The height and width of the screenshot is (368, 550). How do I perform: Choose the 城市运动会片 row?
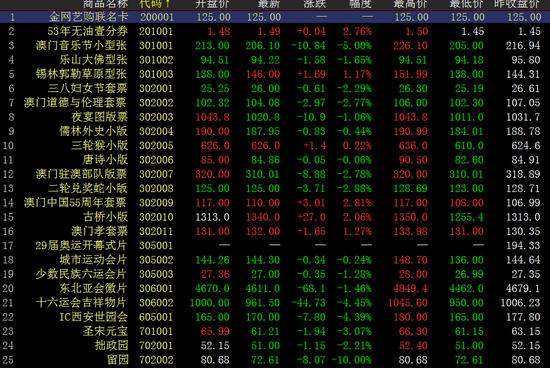(93, 260)
